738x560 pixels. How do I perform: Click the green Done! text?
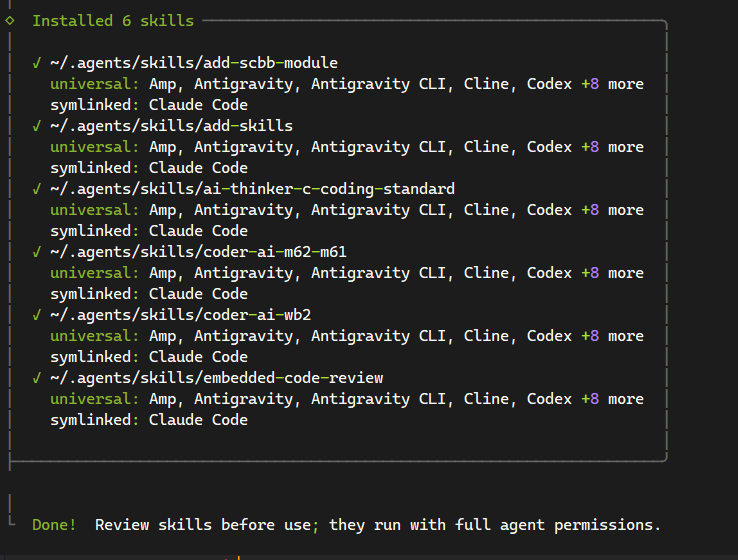click(54, 525)
